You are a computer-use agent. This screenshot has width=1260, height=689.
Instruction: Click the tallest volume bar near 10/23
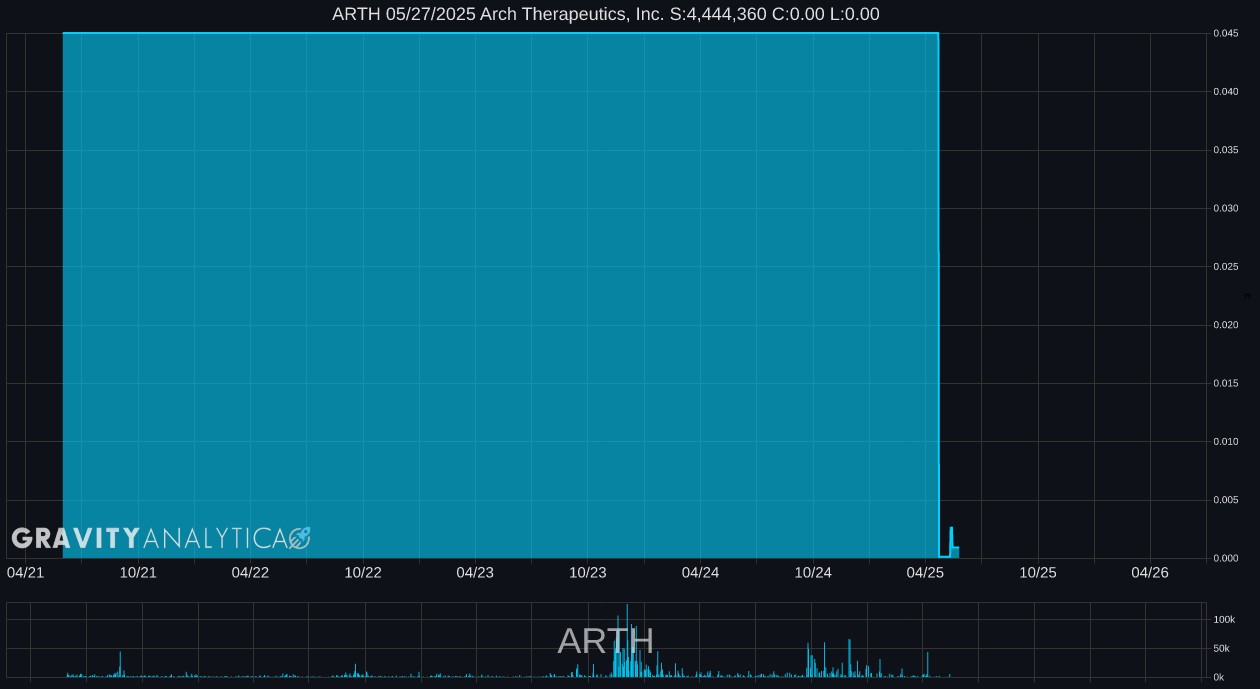627,641
